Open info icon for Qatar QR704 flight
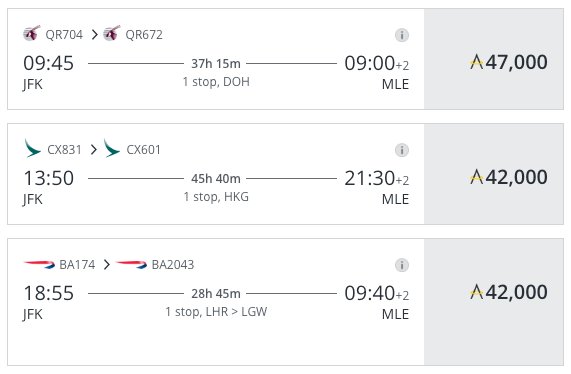 [402, 35]
